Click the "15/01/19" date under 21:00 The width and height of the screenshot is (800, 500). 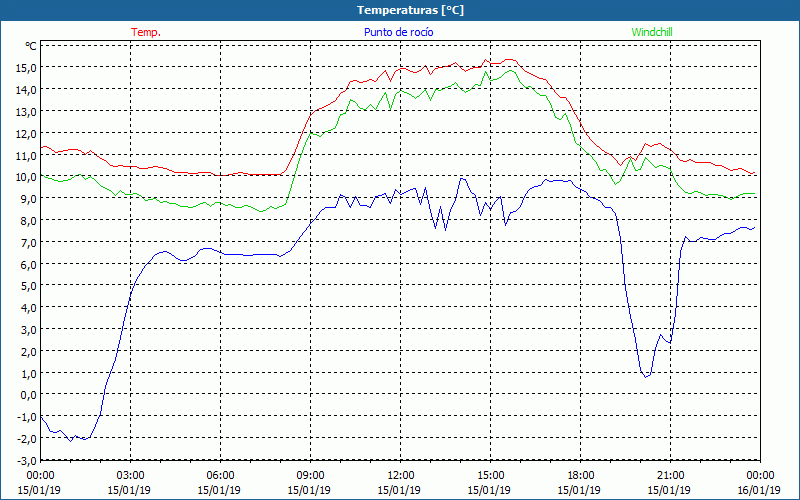click(669, 490)
